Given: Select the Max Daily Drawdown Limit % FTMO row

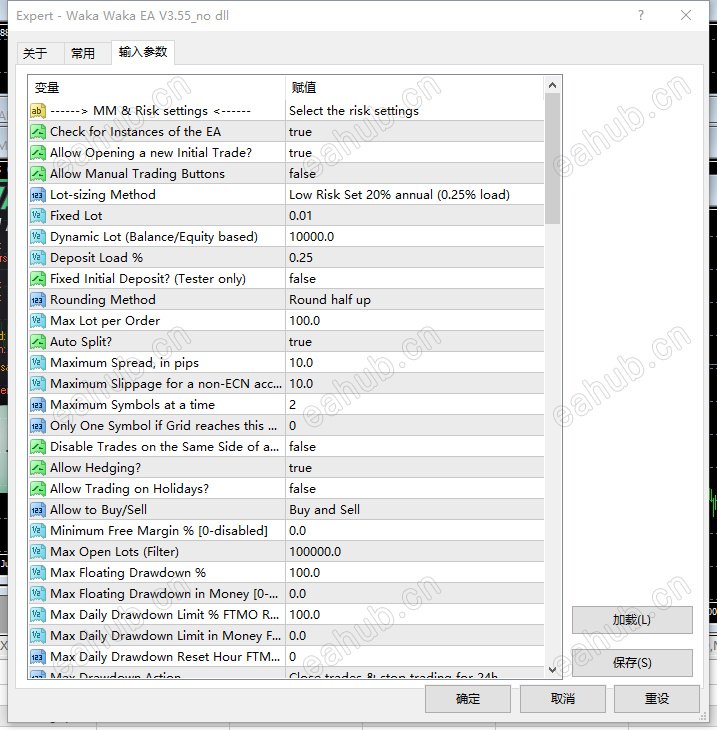Looking at the screenshot, I should [x=286, y=615].
